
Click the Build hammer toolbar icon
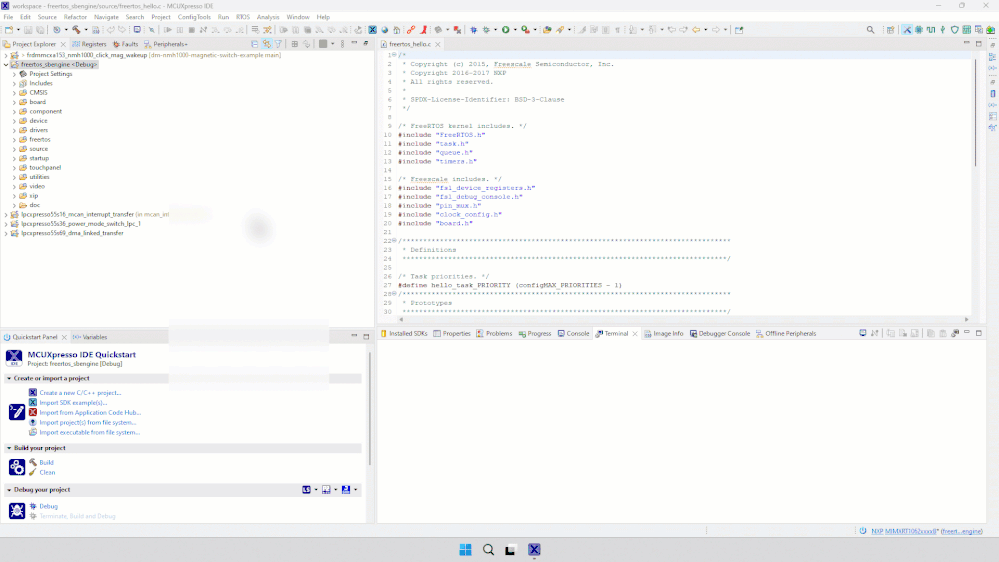(x=76, y=30)
